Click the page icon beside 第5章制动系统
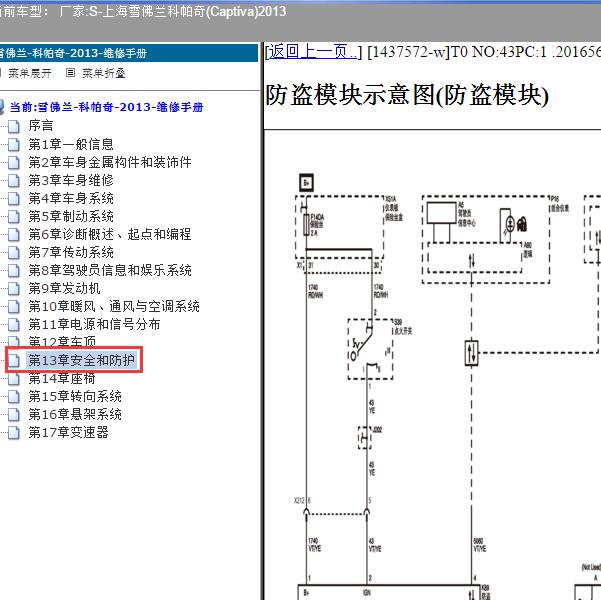Screen dimensions: 601x600 pos(14,217)
